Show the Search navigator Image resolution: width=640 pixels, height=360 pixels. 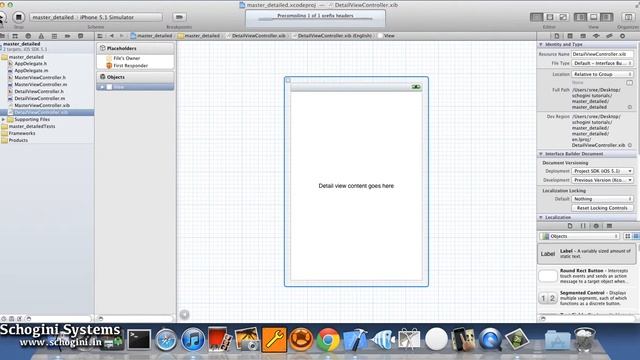click(28, 36)
